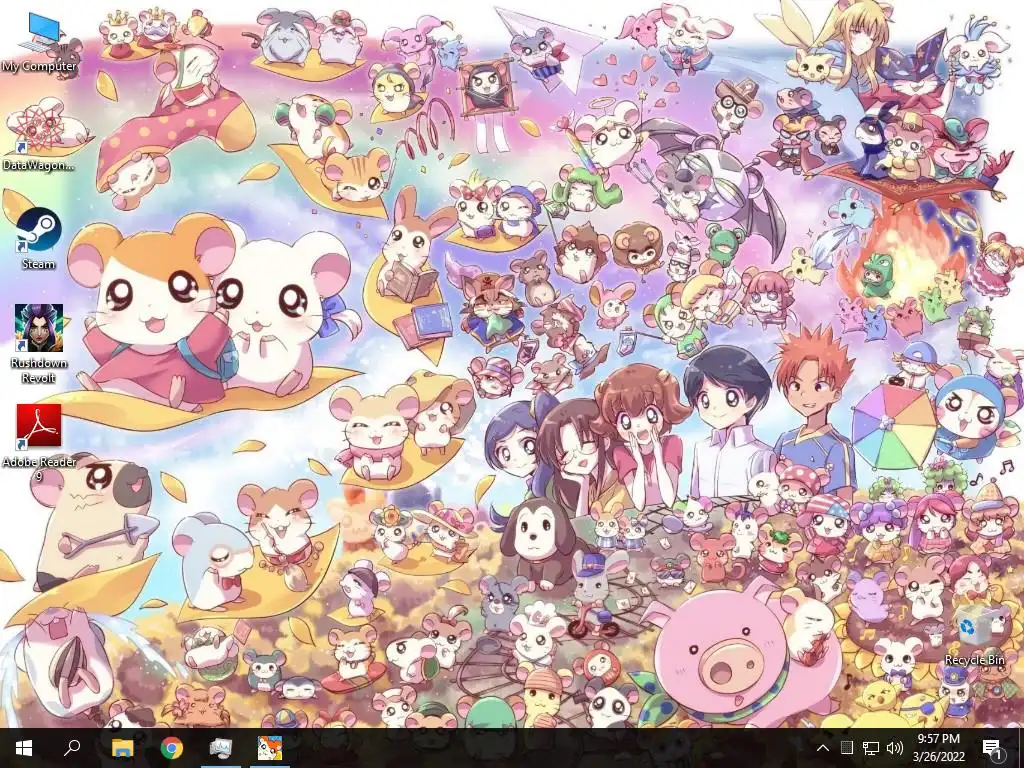
Task: Open File Explorer from the taskbar
Action: point(122,748)
